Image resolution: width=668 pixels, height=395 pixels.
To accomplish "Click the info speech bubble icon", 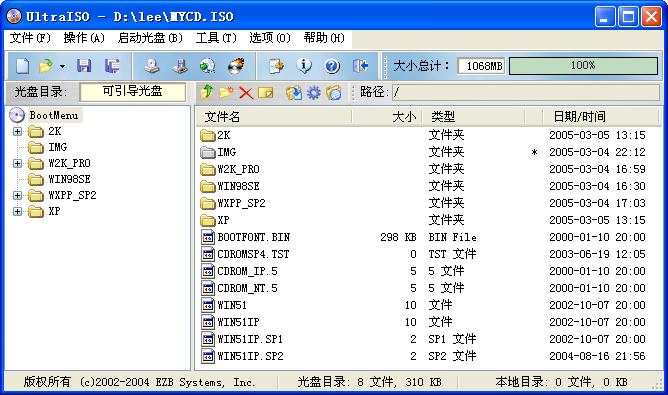I will coord(304,66).
